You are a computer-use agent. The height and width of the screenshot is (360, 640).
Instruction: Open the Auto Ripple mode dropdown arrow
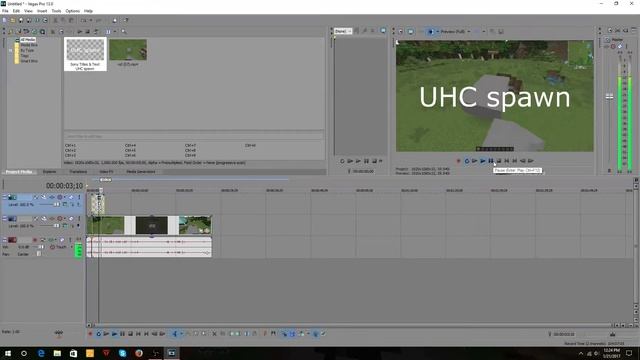coord(308,334)
